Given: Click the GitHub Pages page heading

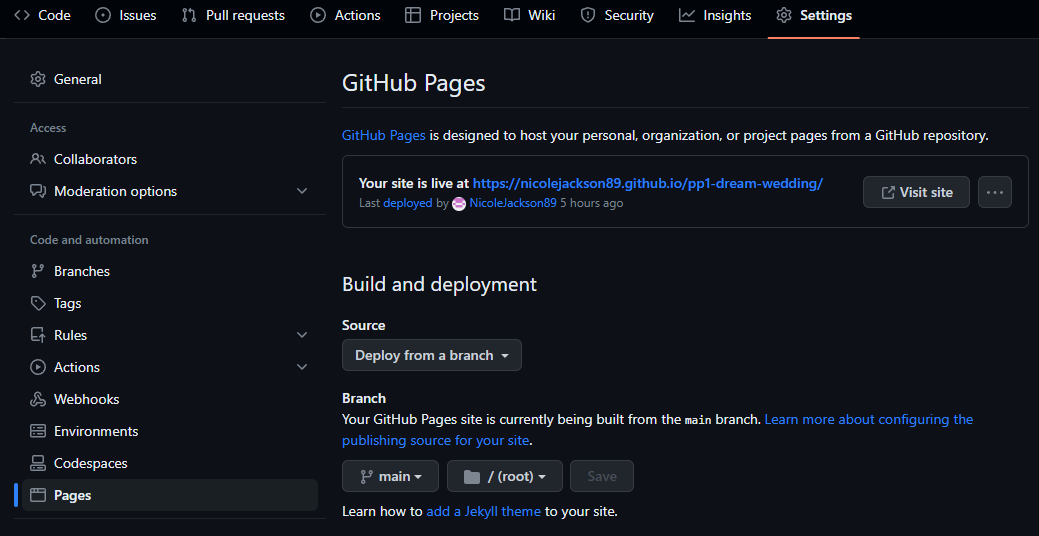Looking at the screenshot, I should click(413, 83).
